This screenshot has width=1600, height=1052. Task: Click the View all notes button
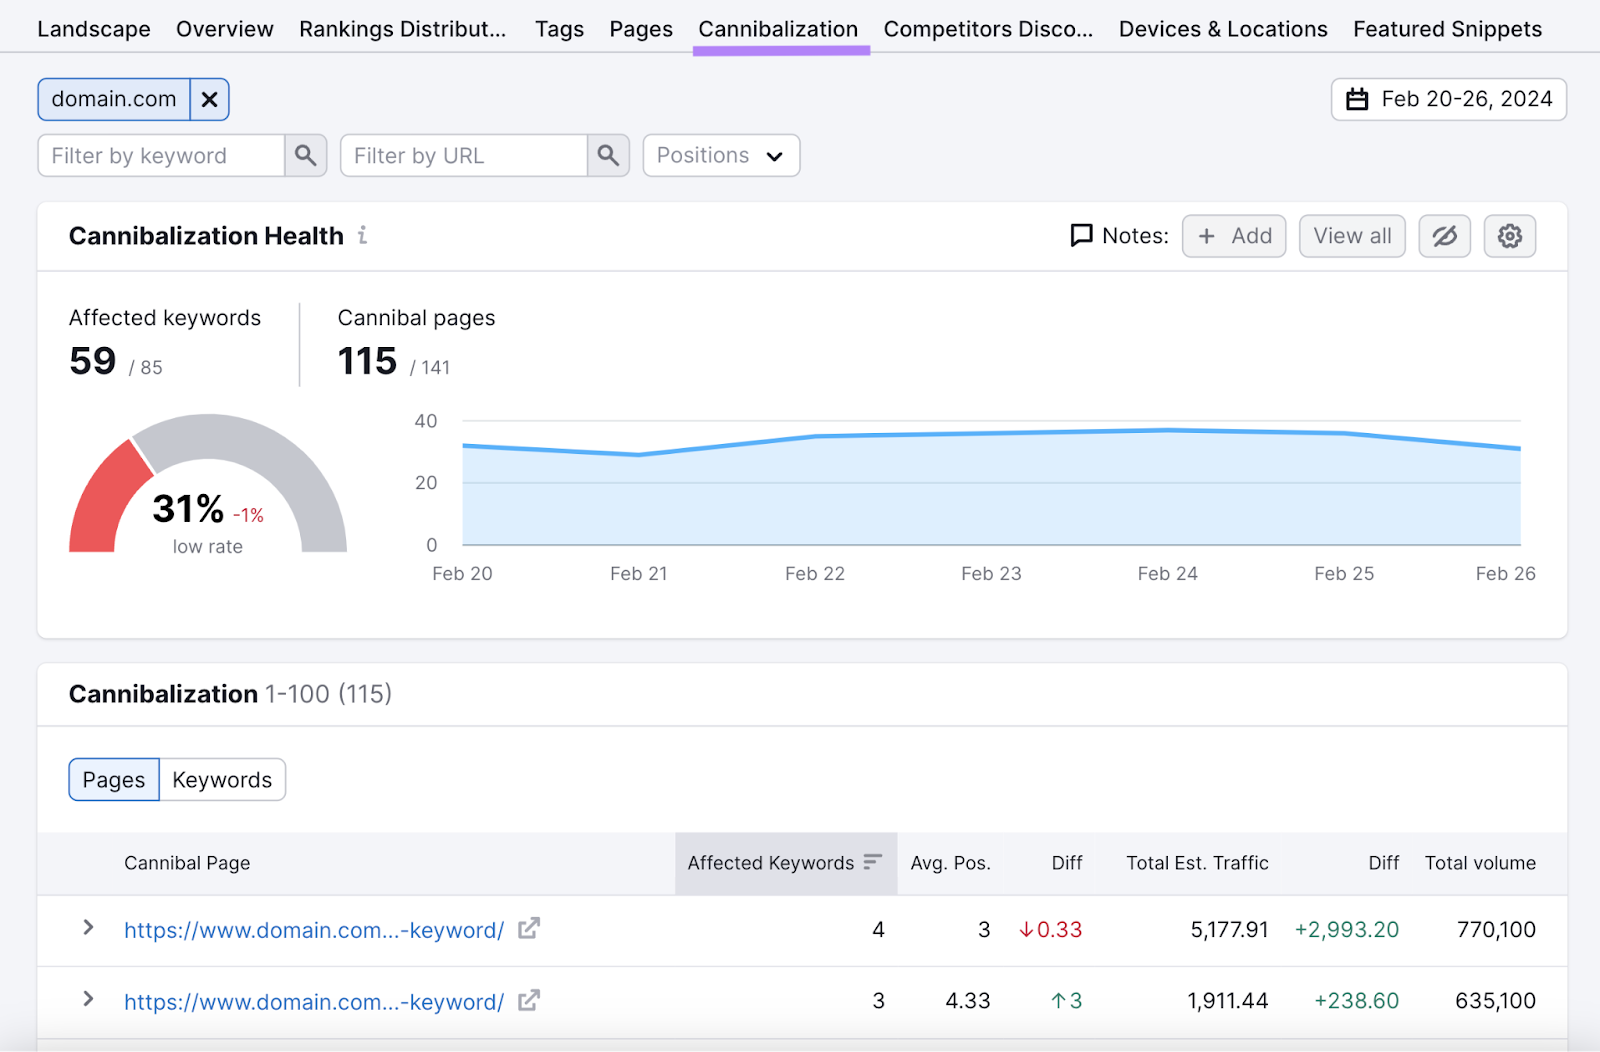click(x=1352, y=236)
